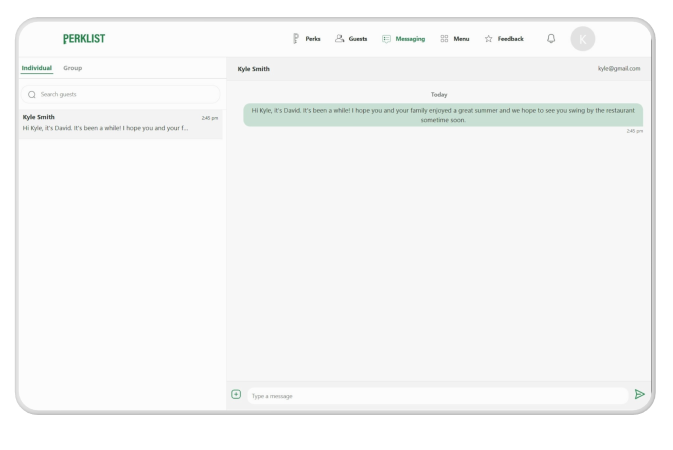The height and width of the screenshot is (450, 673).
Task: Switch to the Group tab
Action: coord(73,68)
